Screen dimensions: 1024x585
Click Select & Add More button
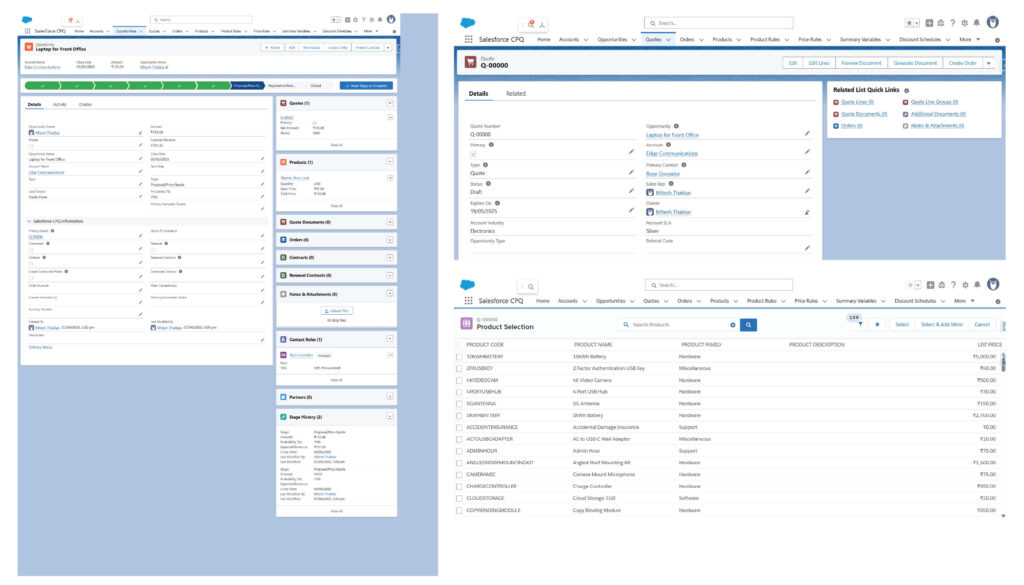click(x=942, y=324)
